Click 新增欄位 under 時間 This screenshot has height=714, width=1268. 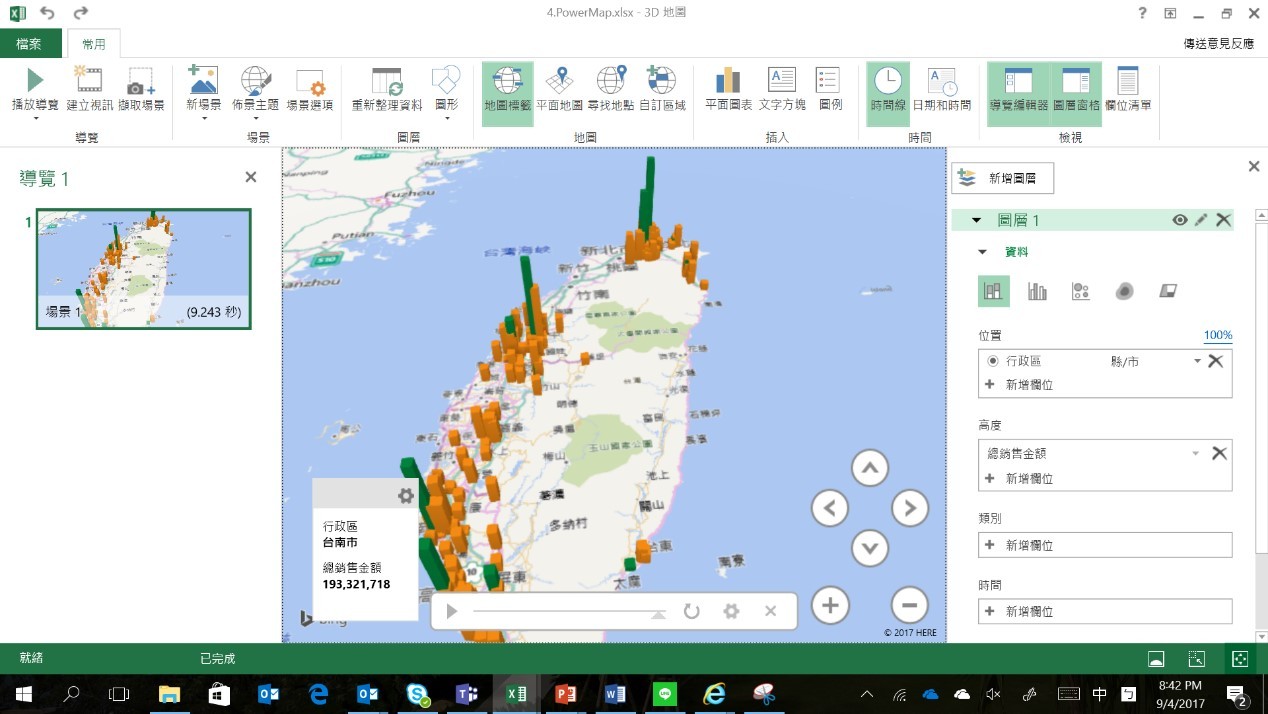click(x=1105, y=611)
